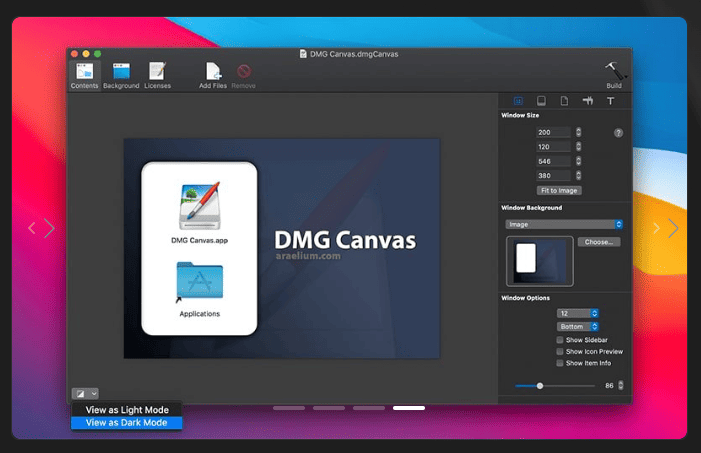Click the 86 slider value
The height and width of the screenshot is (453, 701).
(609, 385)
